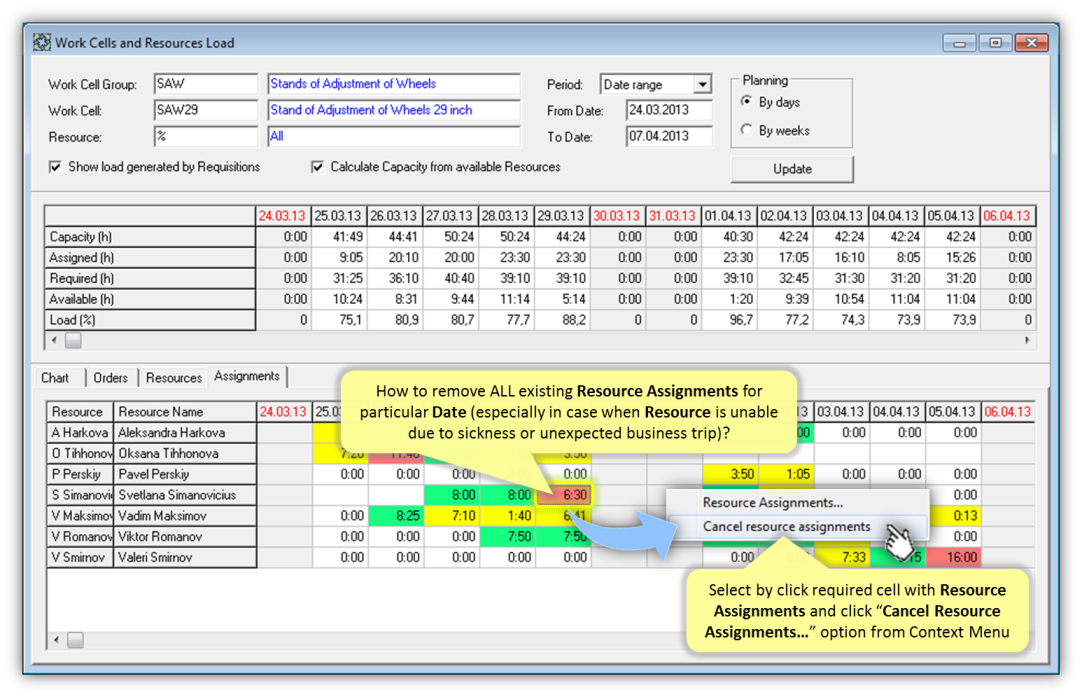Choose Resource Assignments... from context menu
This screenshot has height=697, width=1082.
773,502
